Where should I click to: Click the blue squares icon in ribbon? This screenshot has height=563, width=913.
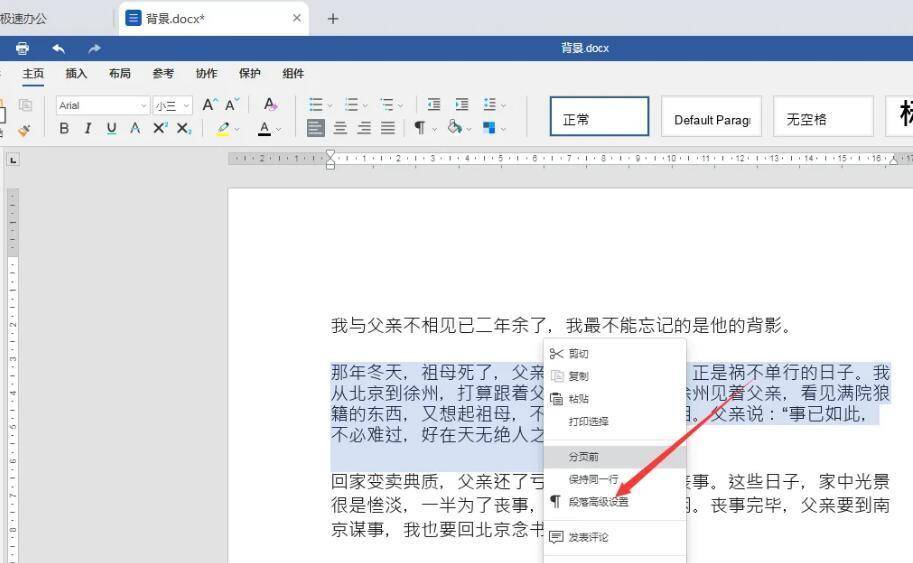point(489,128)
